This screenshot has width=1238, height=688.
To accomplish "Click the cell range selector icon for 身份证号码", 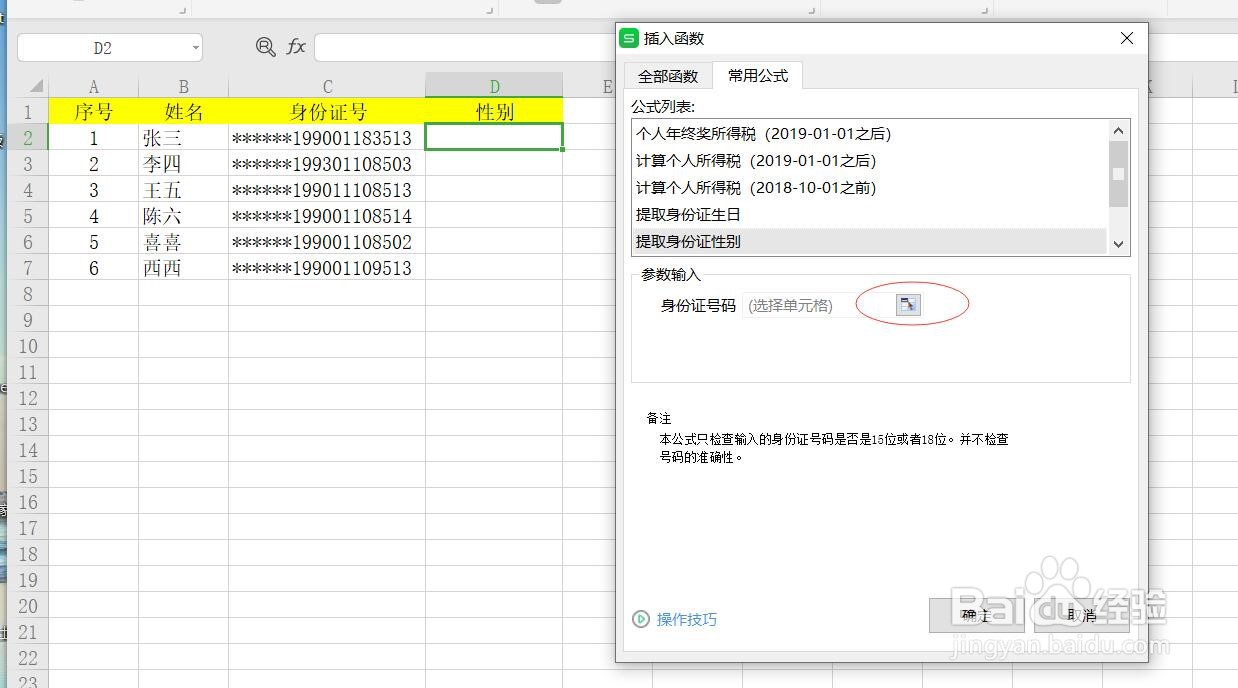I will 908,305.
